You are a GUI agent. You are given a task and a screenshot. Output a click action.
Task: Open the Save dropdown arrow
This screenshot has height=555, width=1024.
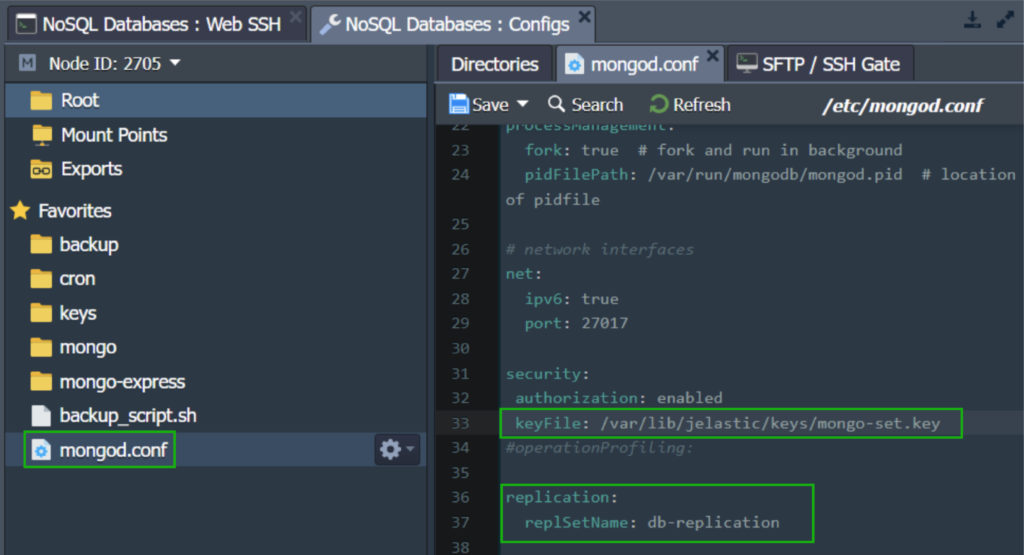(x=522, y=104)
